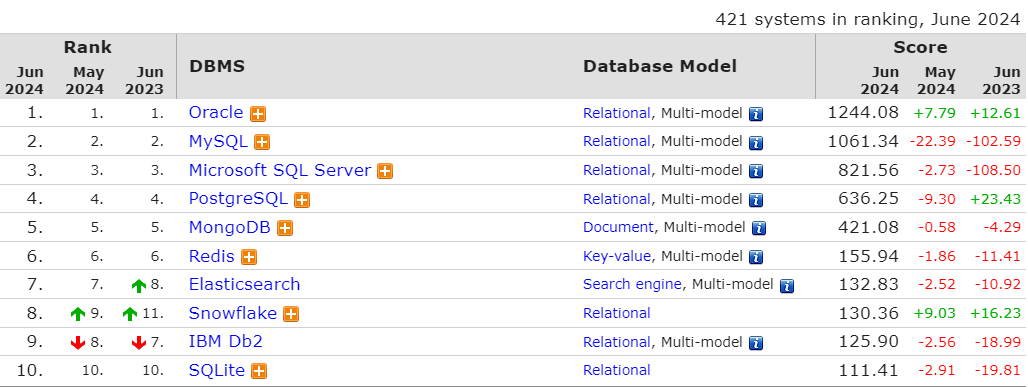Click the Database Model column header
The height and width of the screenshot is (387, 1028).
click(660, 66)
